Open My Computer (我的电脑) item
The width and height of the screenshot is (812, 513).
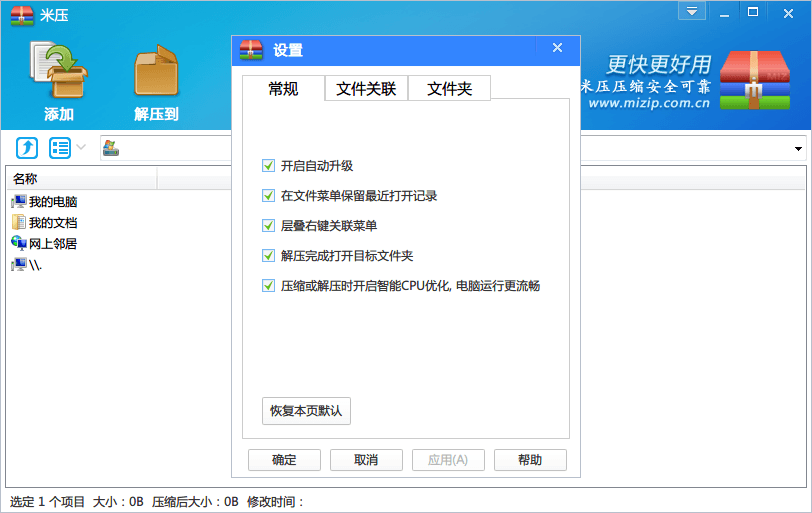pyautogui.click(x=52, y=202)
